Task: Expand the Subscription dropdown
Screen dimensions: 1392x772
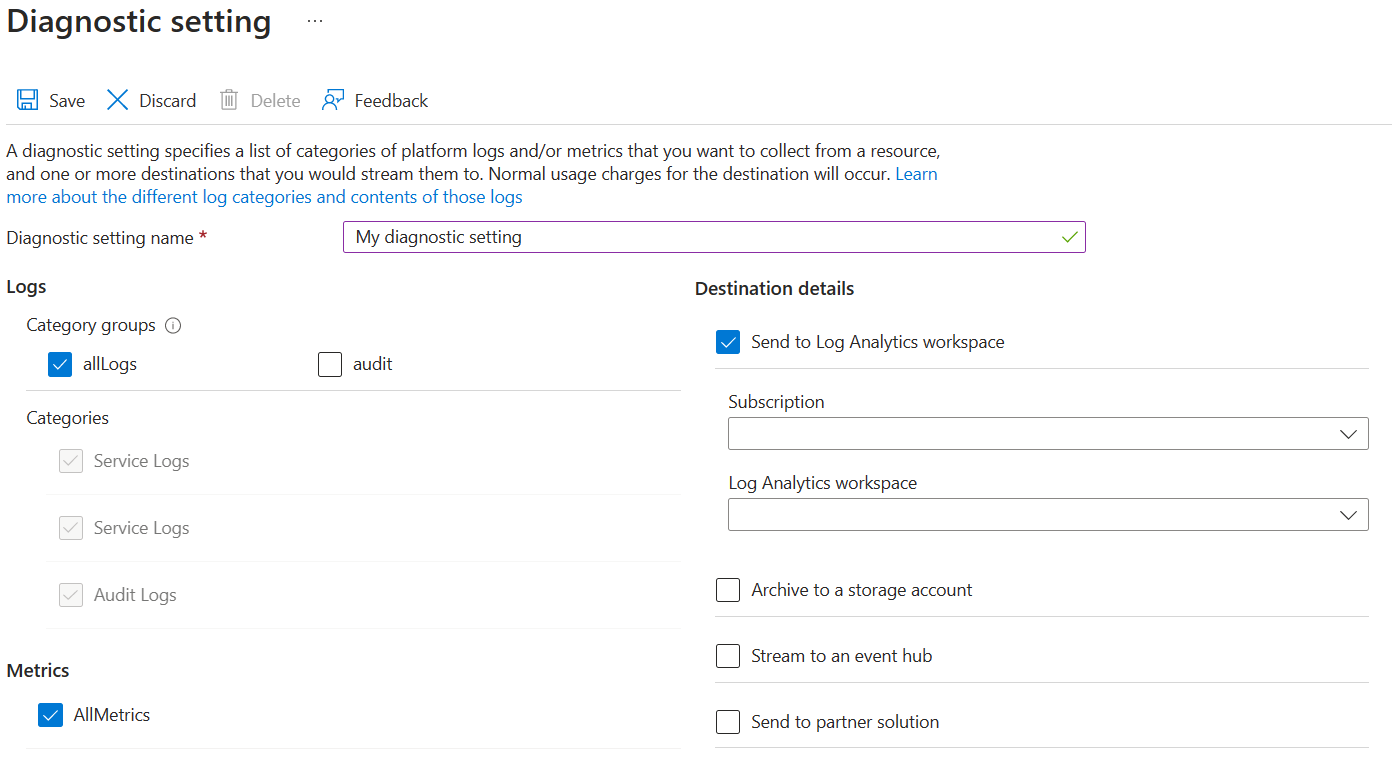Action: pyautogui.click(x=1048, y=434)
